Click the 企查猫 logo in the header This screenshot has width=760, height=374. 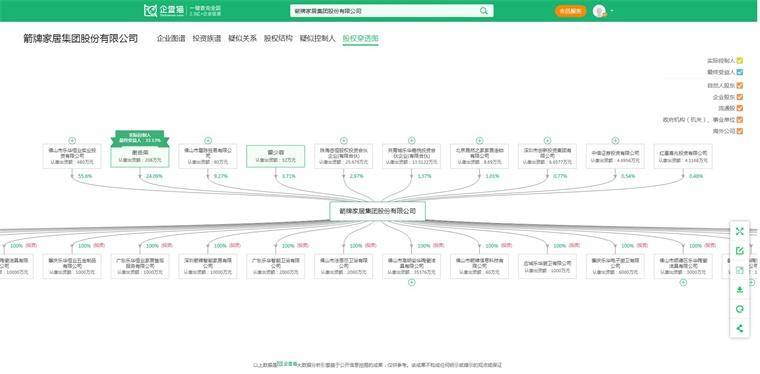[164, 11]
